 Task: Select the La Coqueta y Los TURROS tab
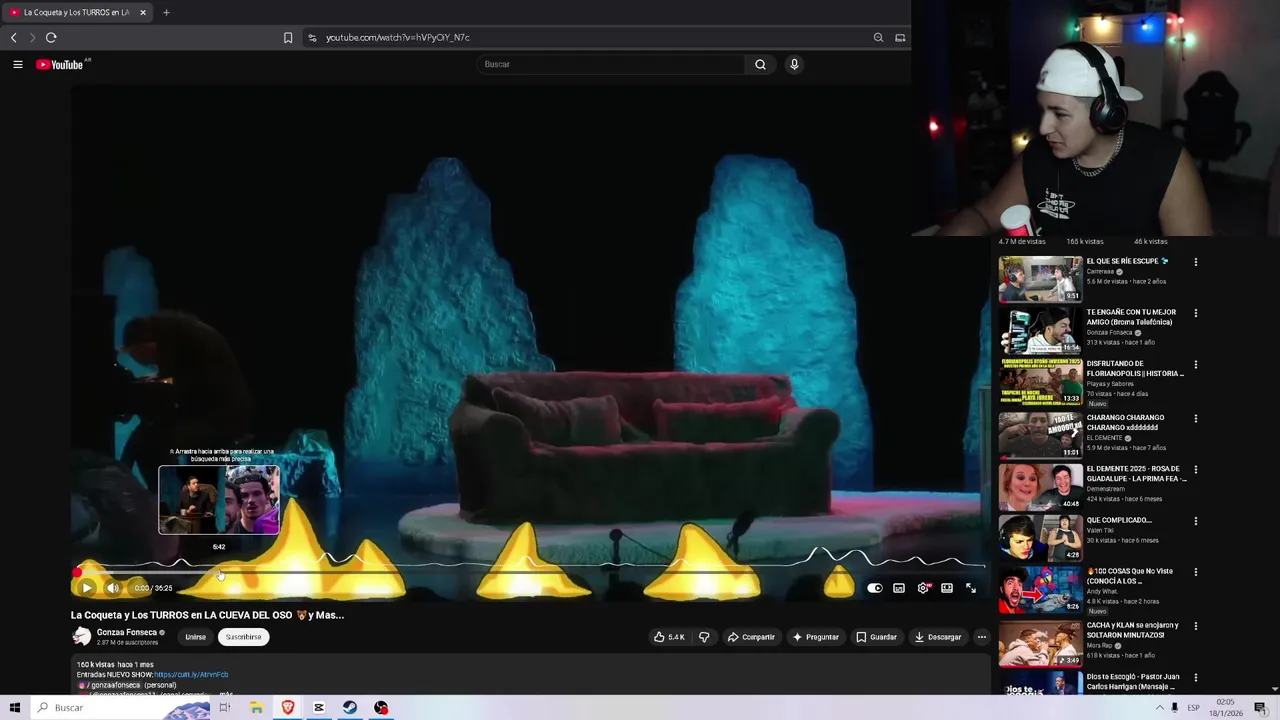click(x=76, y=12)
